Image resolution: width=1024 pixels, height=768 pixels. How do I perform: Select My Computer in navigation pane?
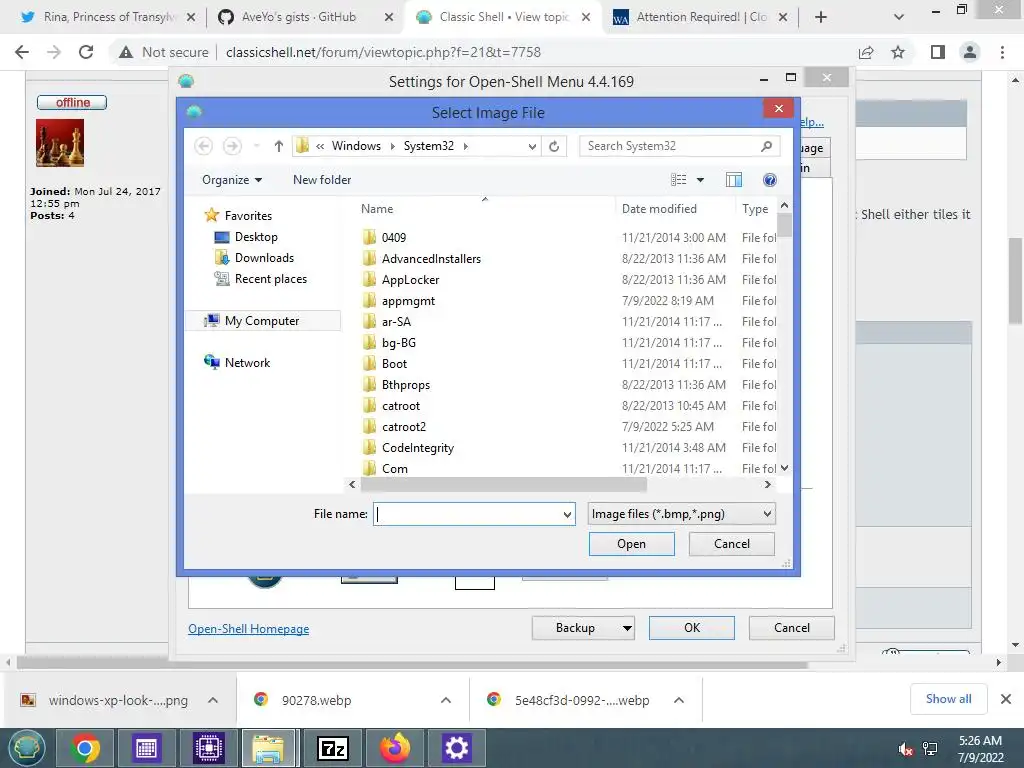[x=261, y=321]
